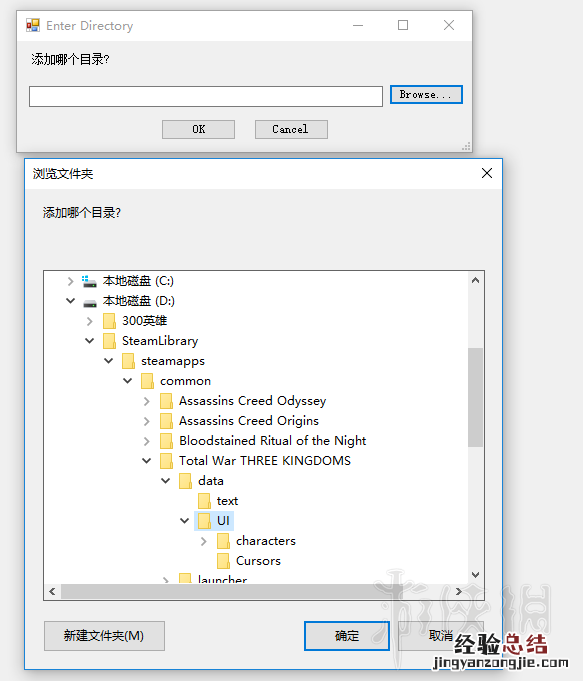This screenshot has width=583, height=681.
Task: Collapse the common folder
Action: (x=128, y=381)
